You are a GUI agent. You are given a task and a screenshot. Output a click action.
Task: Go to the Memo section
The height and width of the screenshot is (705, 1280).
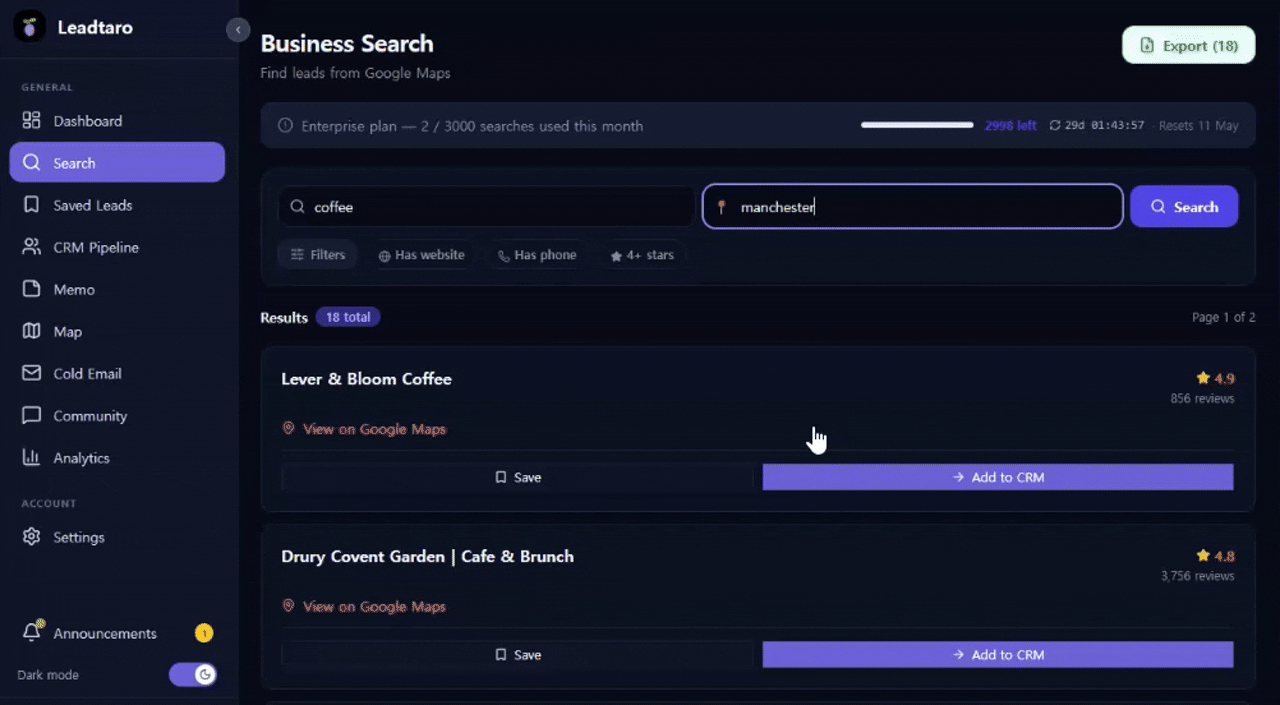pos(73,289)
